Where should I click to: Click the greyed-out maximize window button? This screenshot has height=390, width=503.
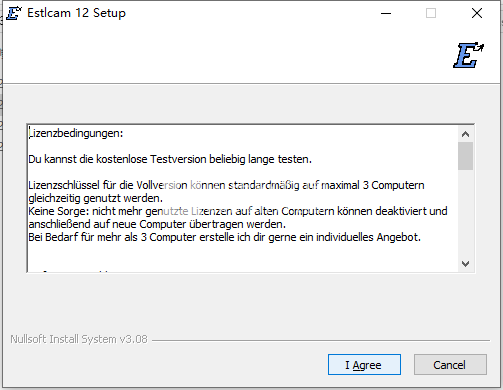tap(431, 13)
